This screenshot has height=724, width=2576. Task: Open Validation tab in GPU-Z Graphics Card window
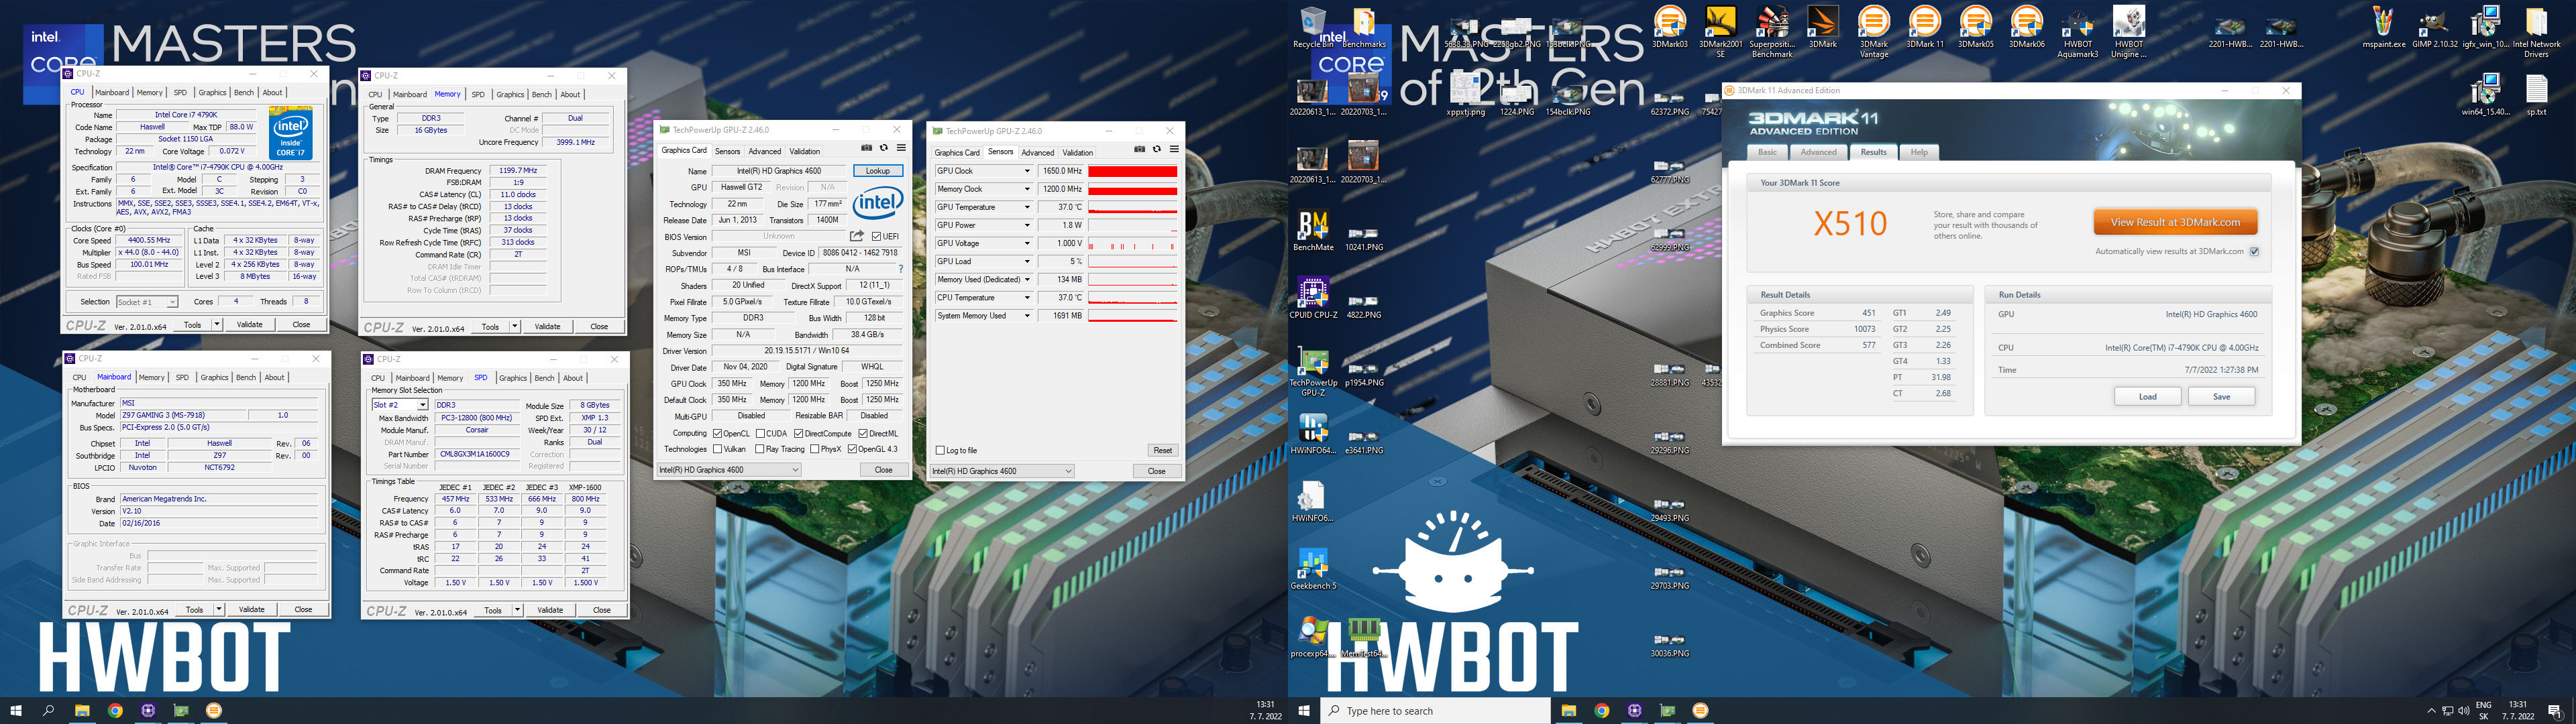point(805,152)
